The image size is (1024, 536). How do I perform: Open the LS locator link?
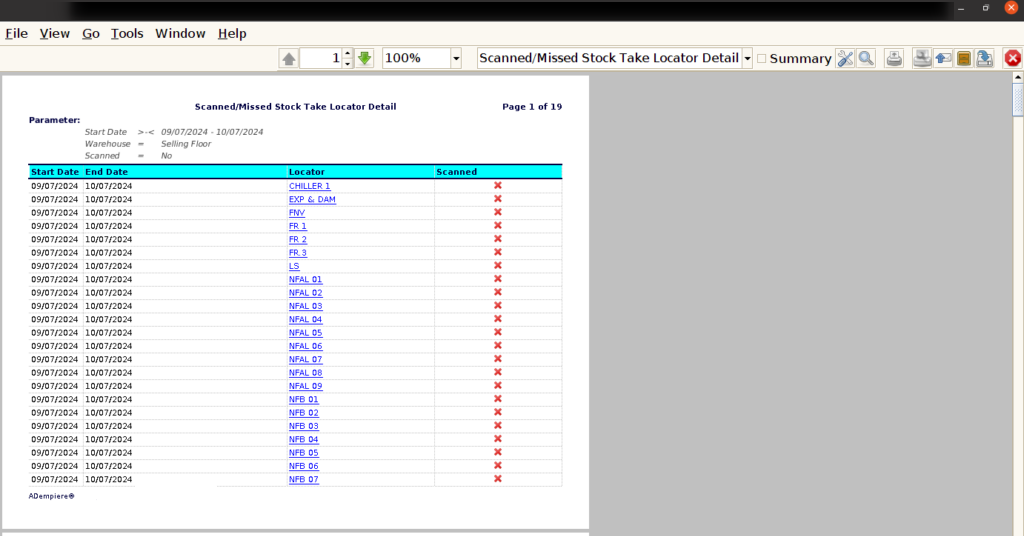click(x=294, y=266)
